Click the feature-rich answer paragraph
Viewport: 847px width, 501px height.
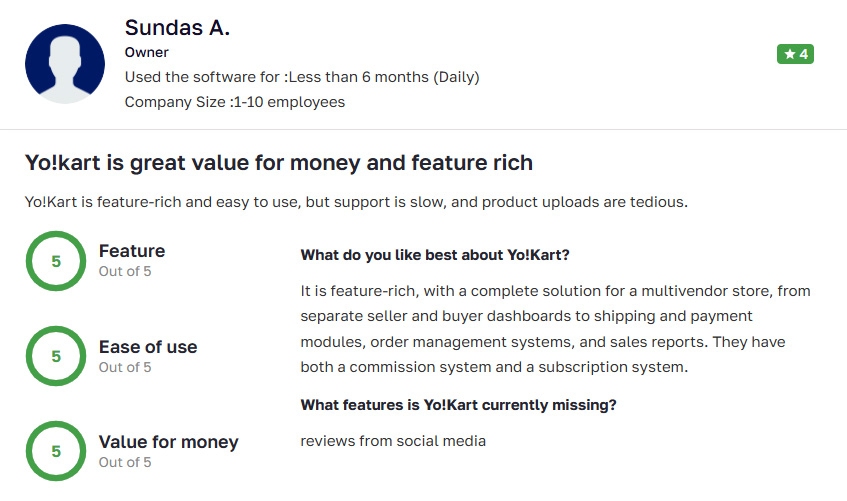tap(555, 329)
